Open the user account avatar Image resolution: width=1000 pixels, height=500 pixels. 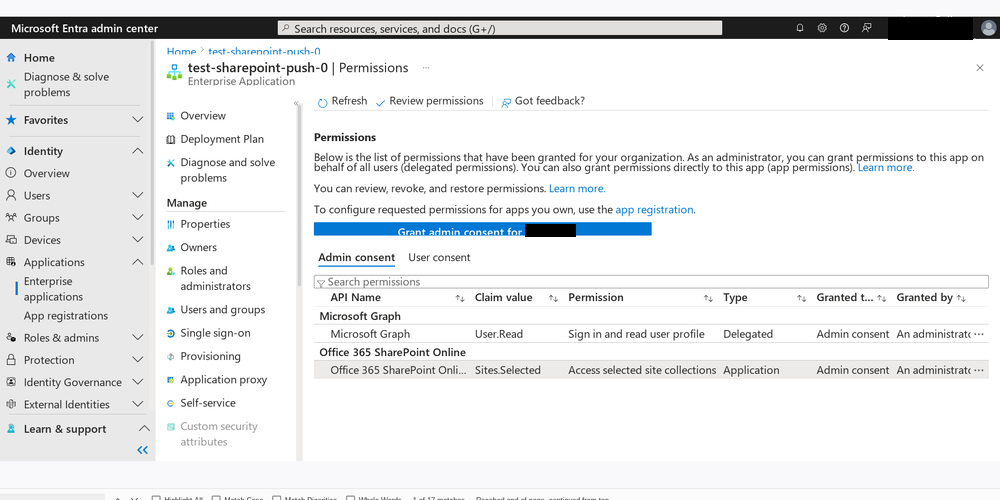(x=988, y=28)
